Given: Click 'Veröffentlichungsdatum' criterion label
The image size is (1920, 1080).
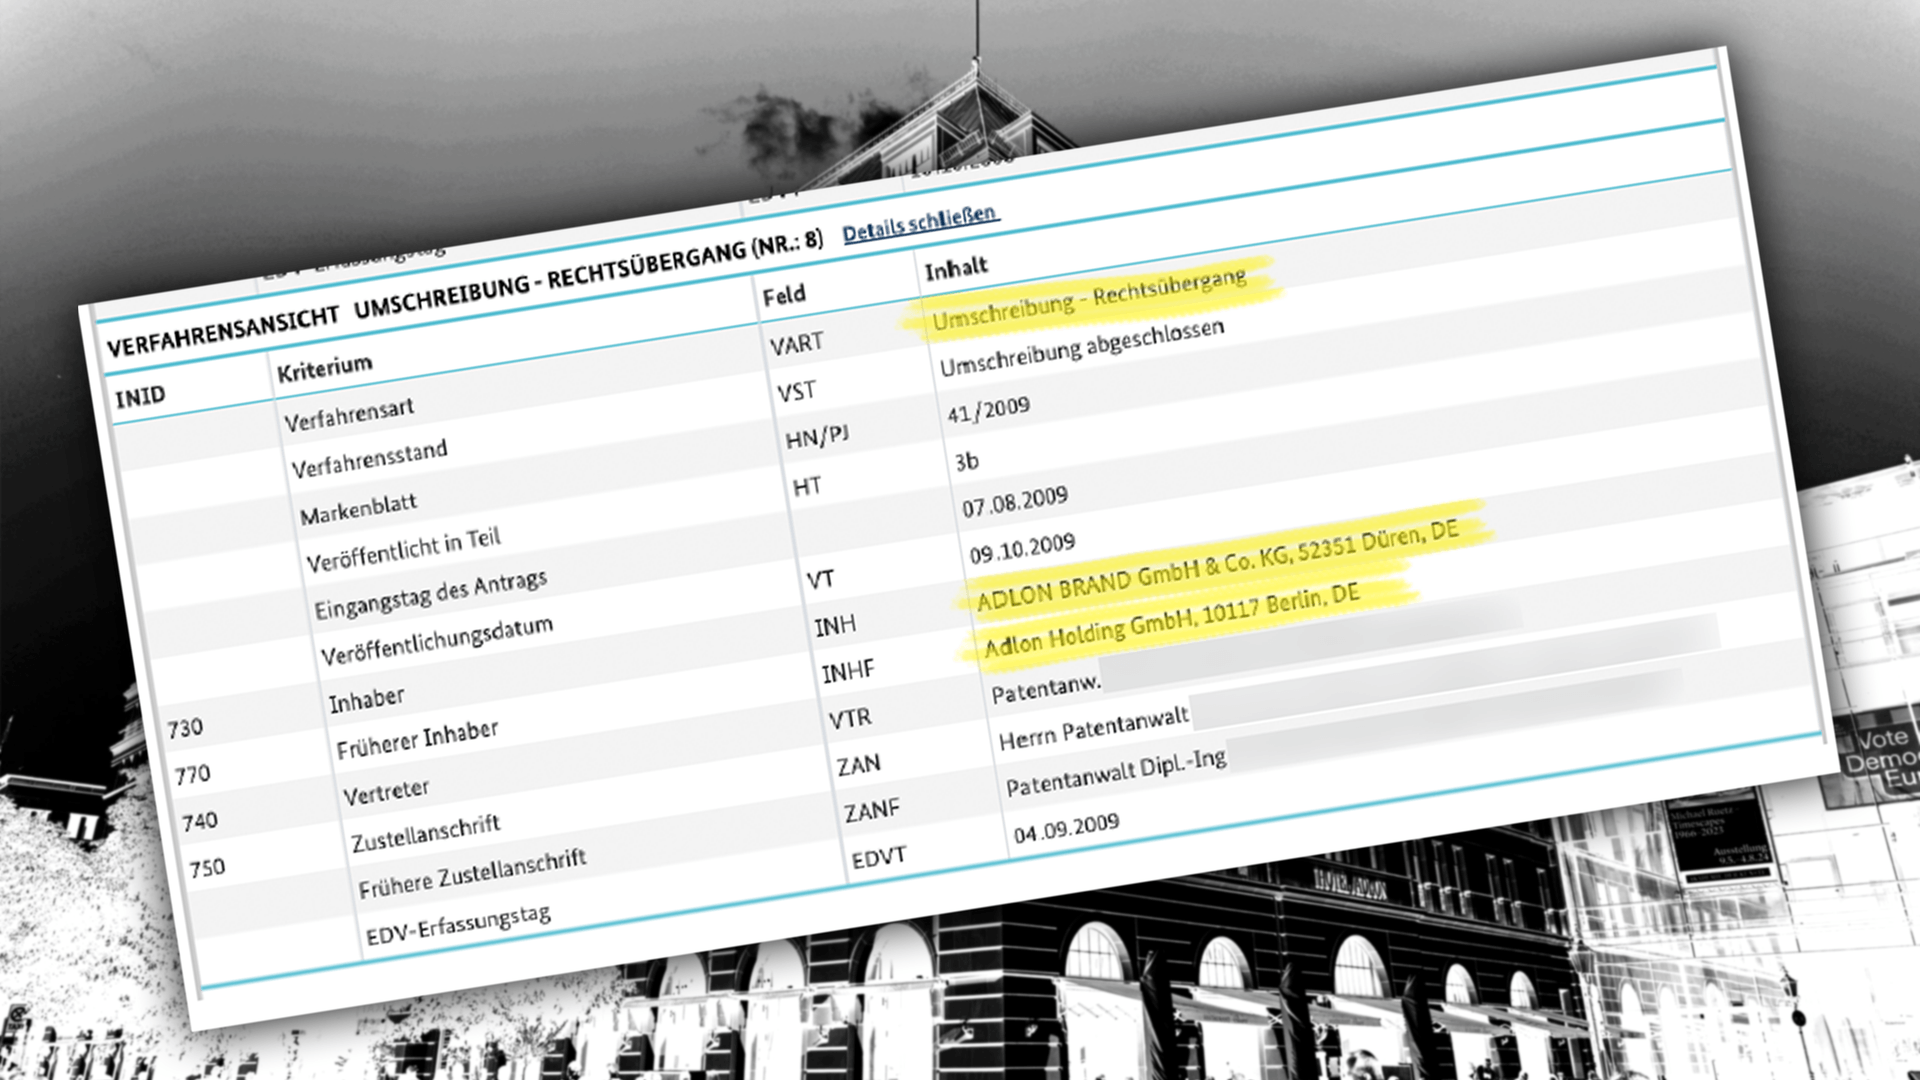Looking at the screenshot, I should 436,641.
